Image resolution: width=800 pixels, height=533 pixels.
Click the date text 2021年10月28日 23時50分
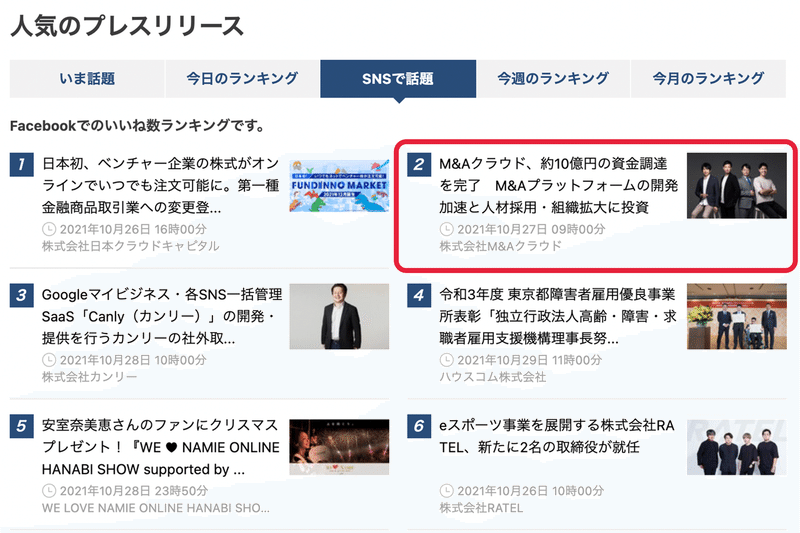click(x=134, y=491)
